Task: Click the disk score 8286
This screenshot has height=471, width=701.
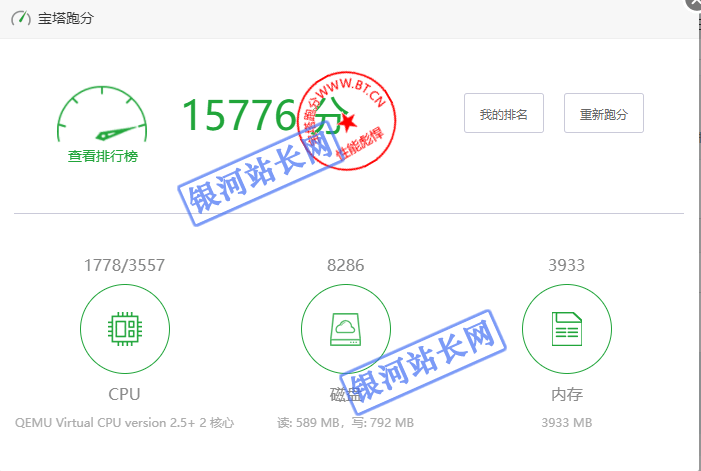Action: (346, 265)
